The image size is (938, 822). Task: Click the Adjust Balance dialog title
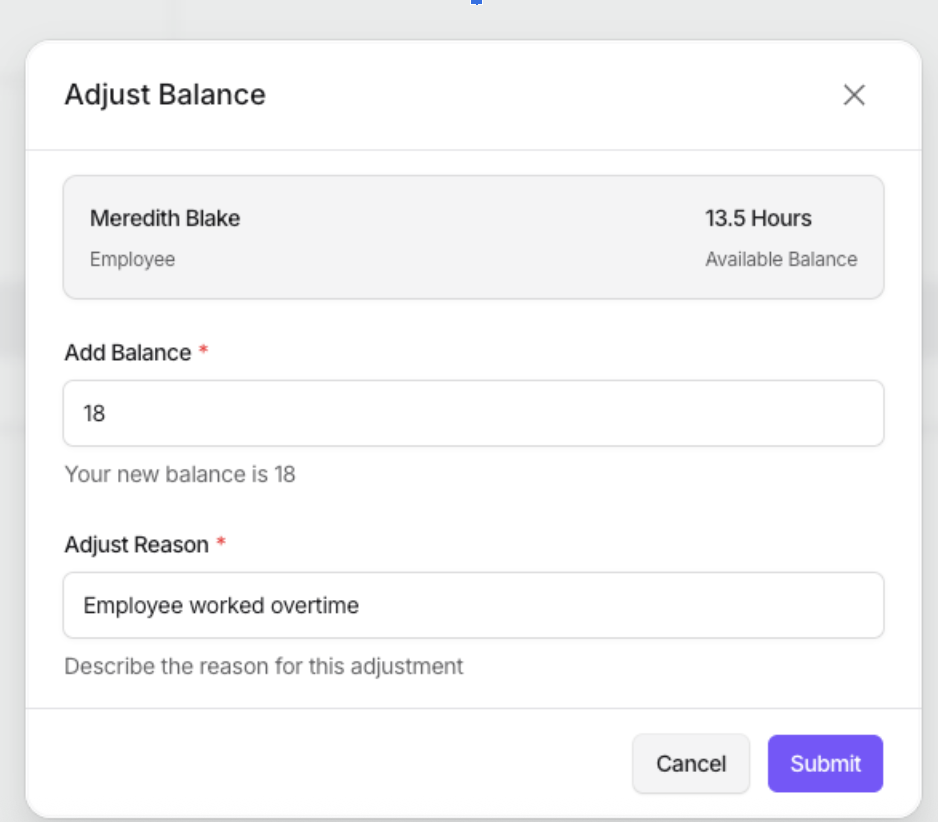[x=165, y=95]
